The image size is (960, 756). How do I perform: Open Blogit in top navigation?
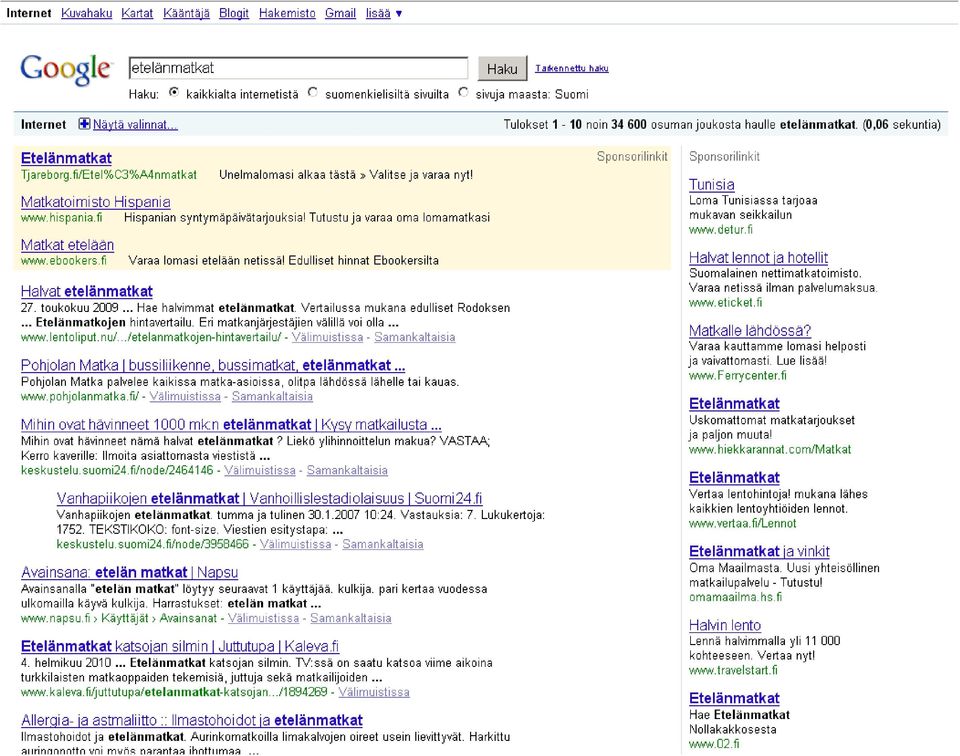(x=234, y=13)
